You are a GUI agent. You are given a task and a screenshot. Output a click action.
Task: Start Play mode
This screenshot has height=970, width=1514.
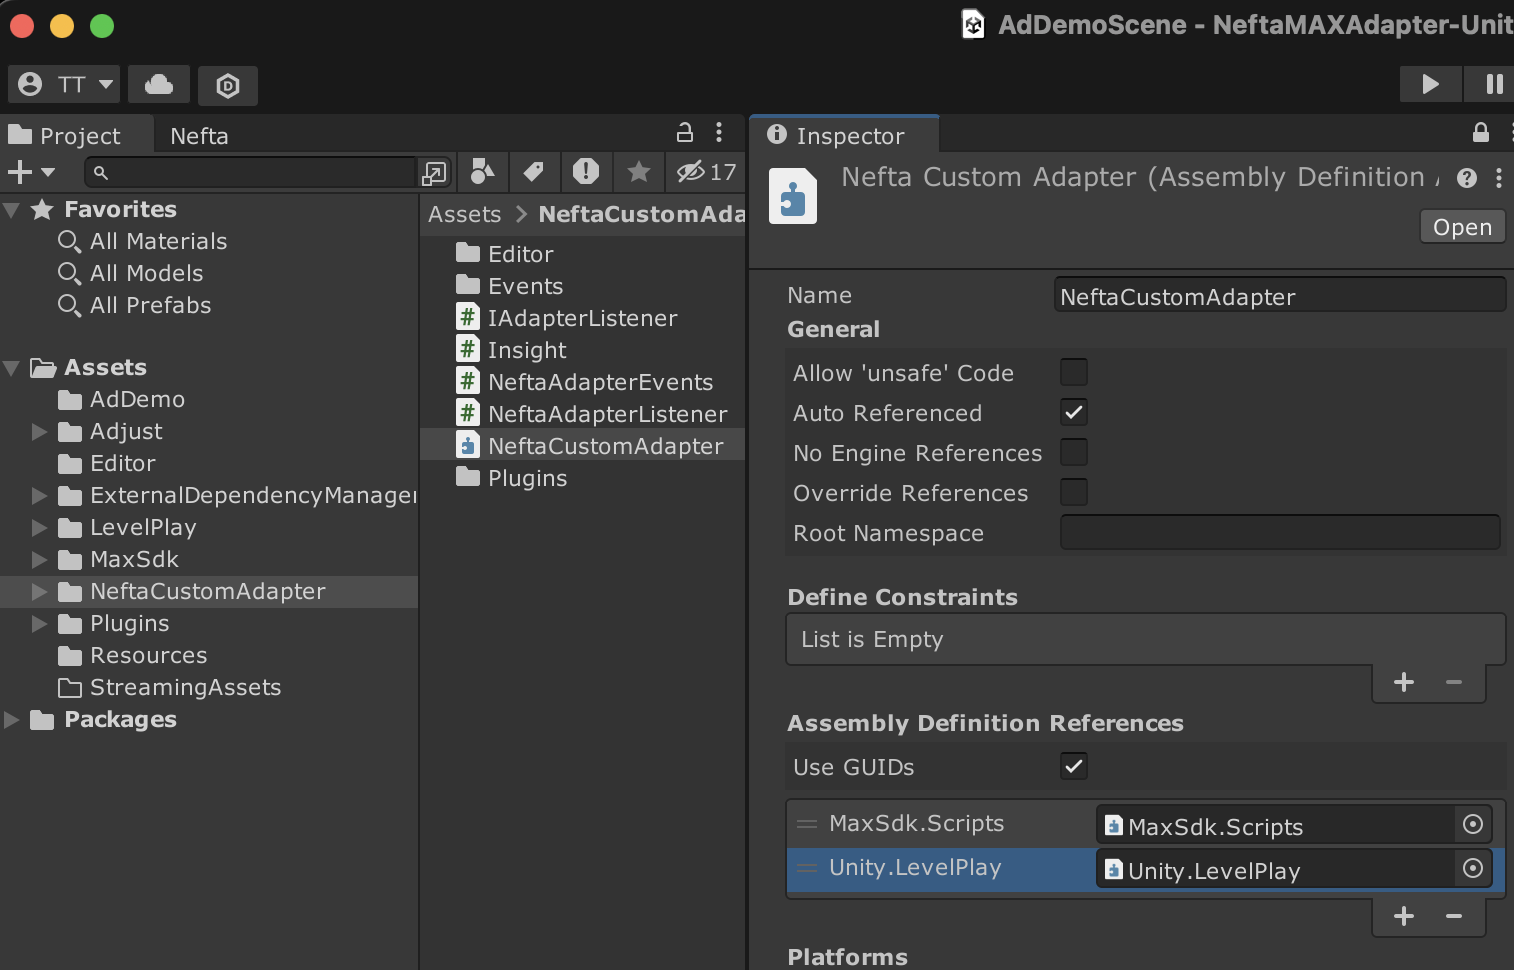point(1430,85)
